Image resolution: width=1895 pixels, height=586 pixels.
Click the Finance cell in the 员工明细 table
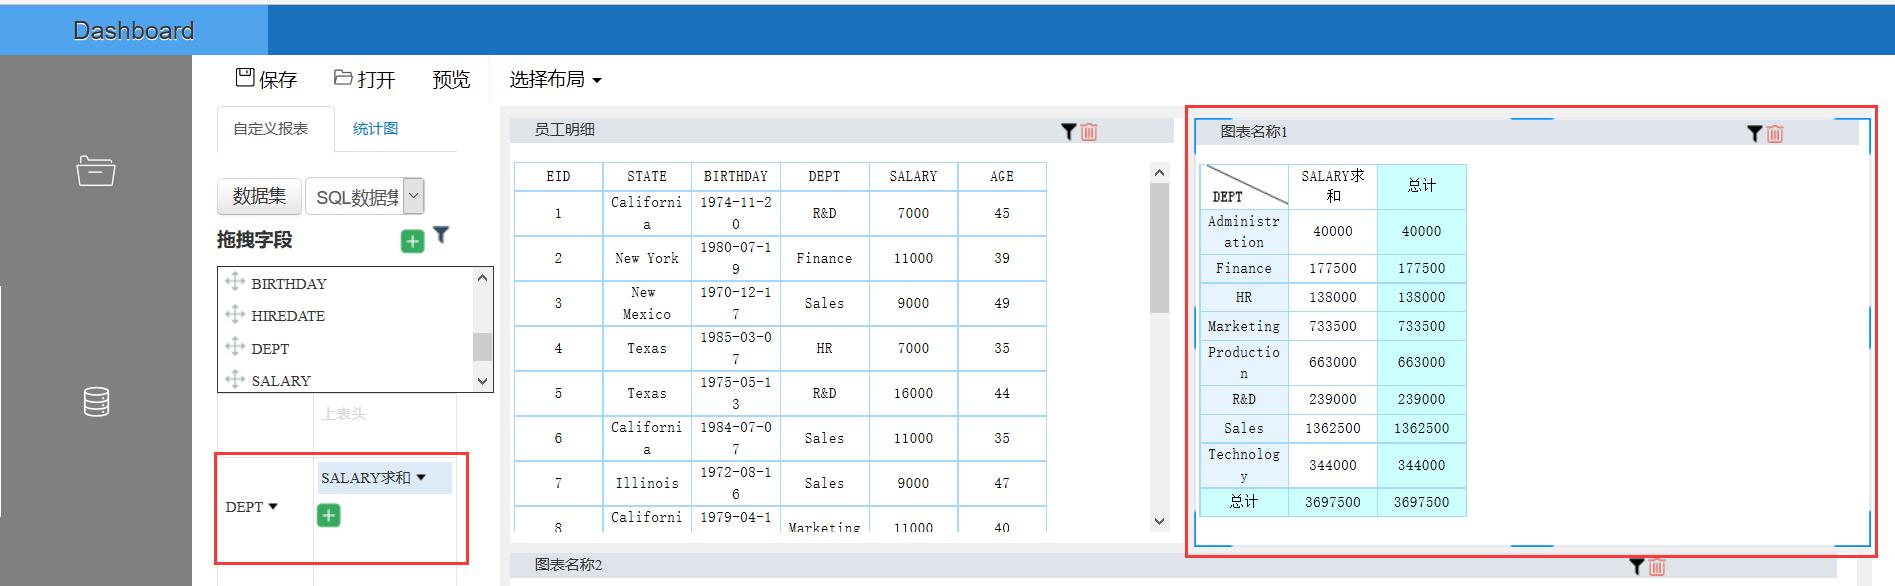(x=824, y=258)
